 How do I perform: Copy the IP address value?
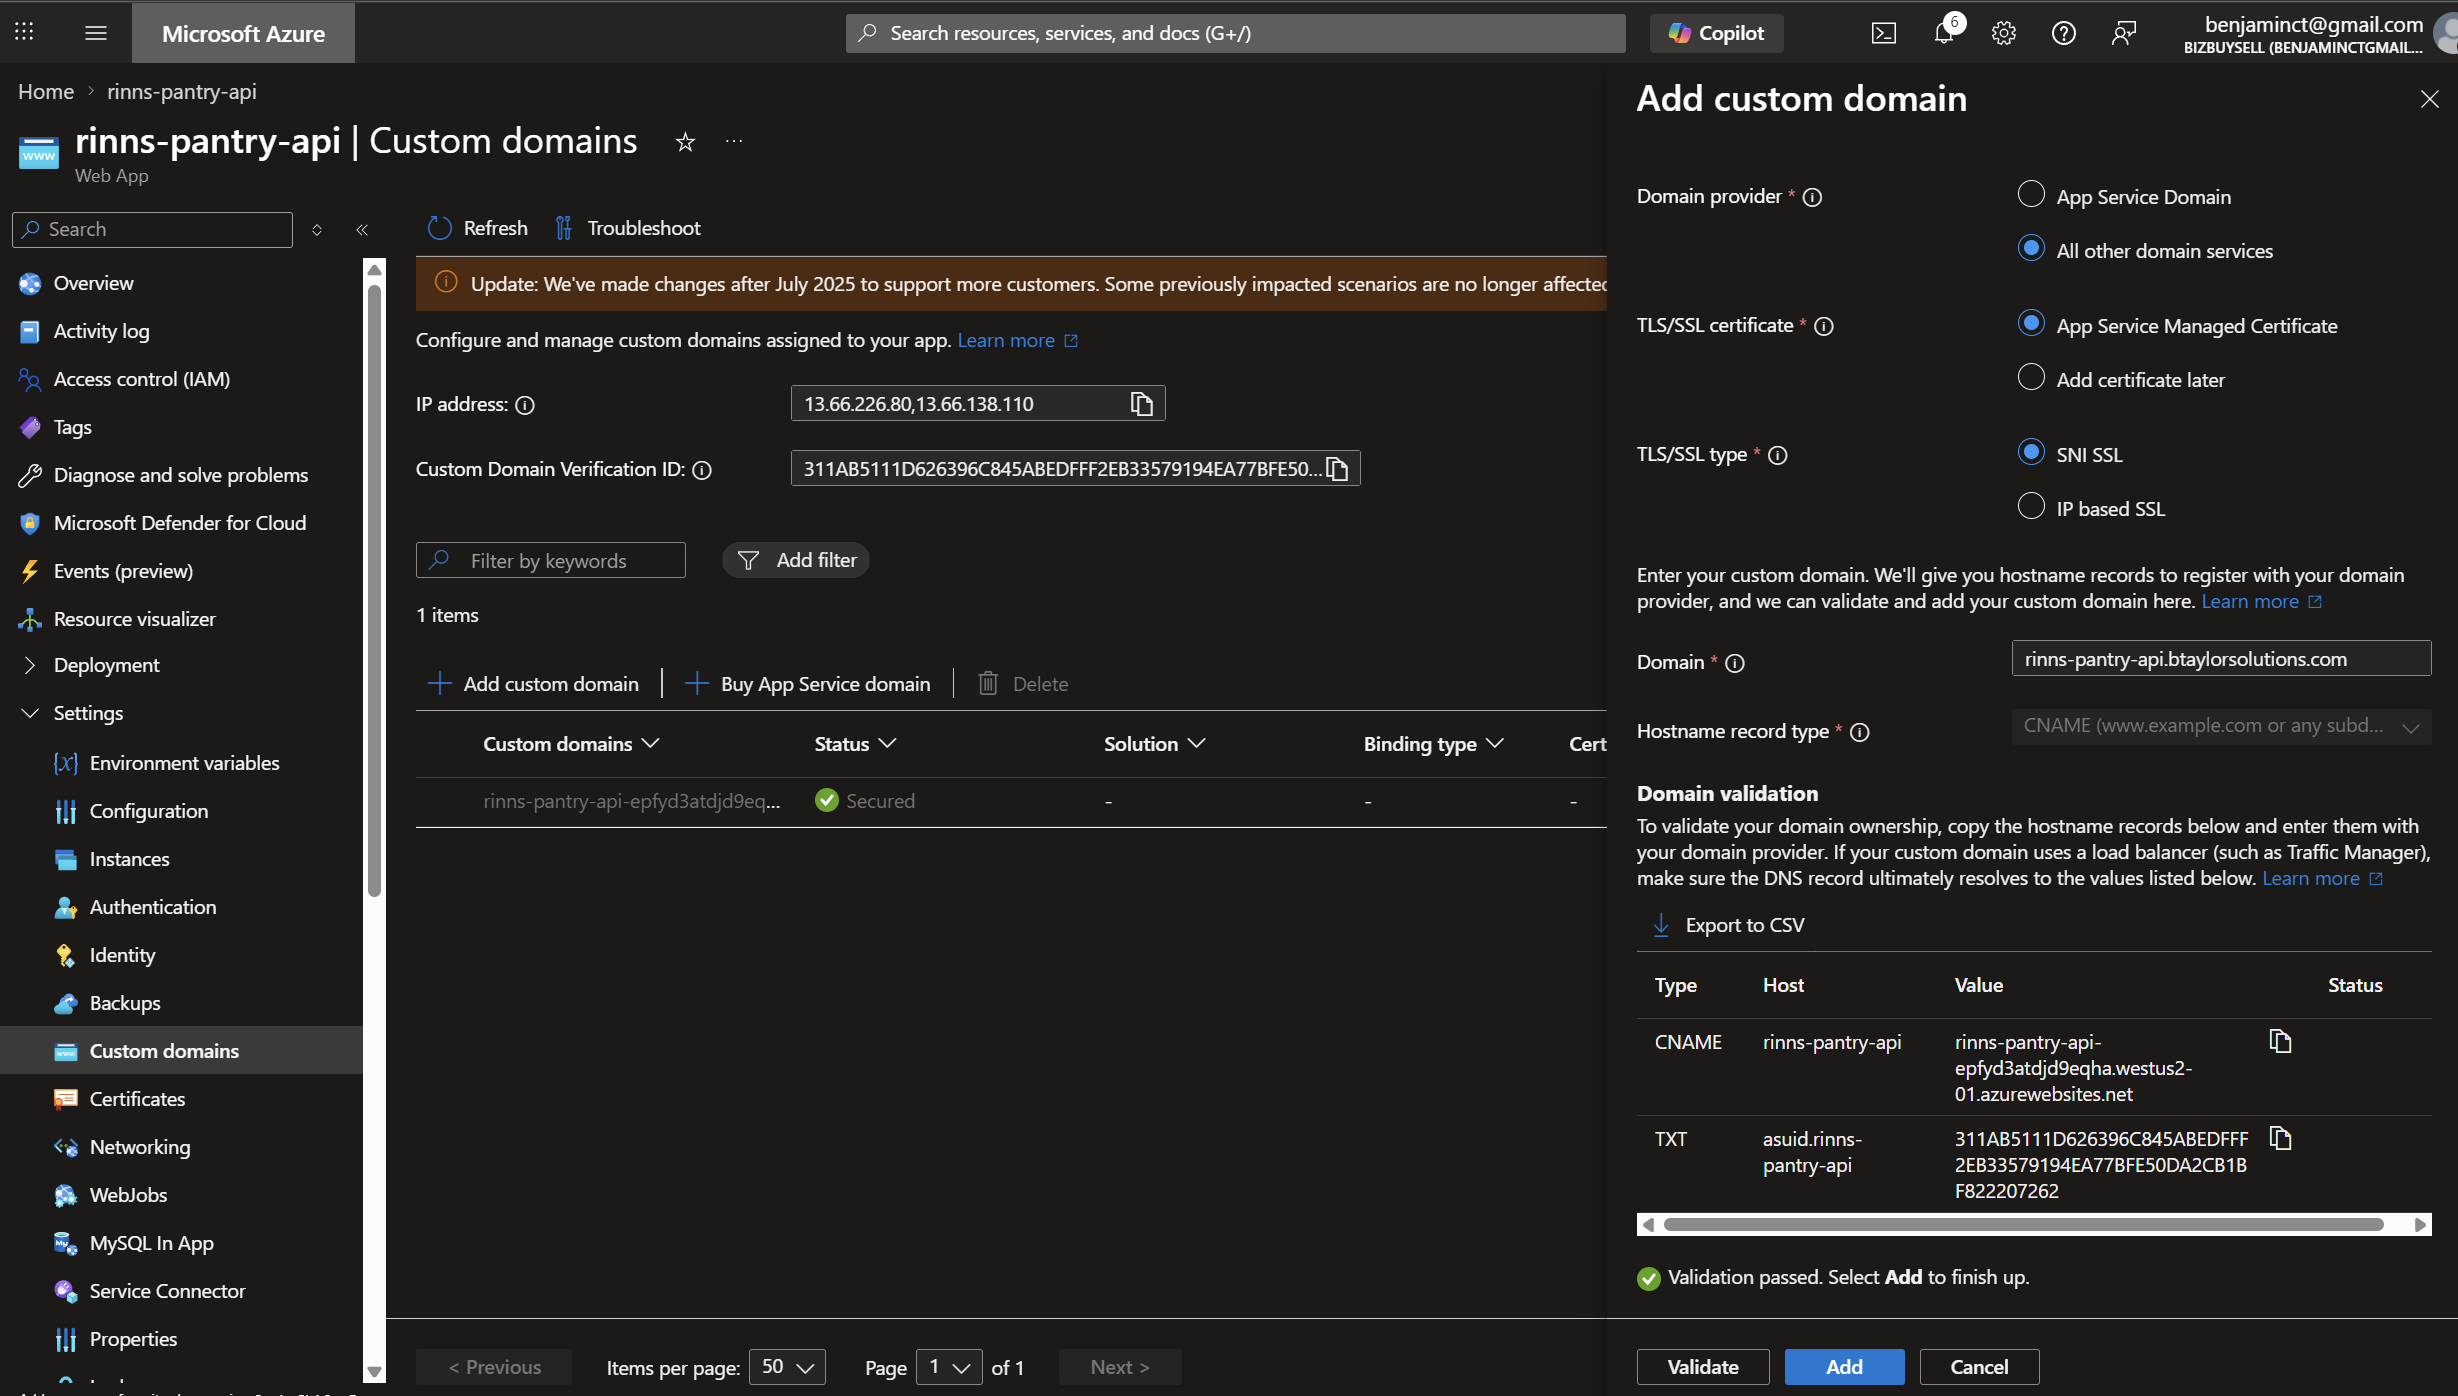[1141, 404]
